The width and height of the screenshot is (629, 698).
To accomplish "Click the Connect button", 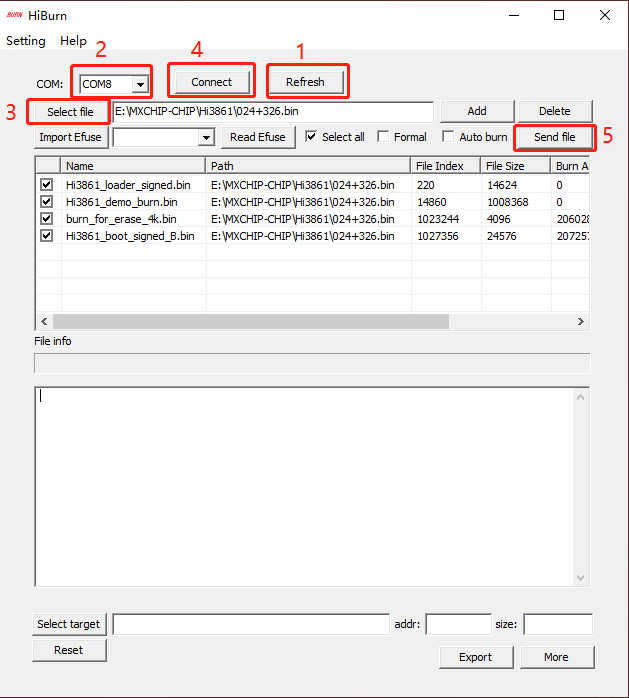I will click(x=211, y=82).
